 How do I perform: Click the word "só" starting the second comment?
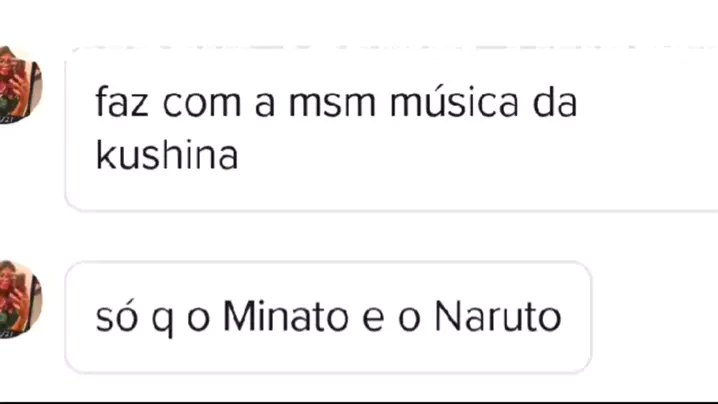117,316
